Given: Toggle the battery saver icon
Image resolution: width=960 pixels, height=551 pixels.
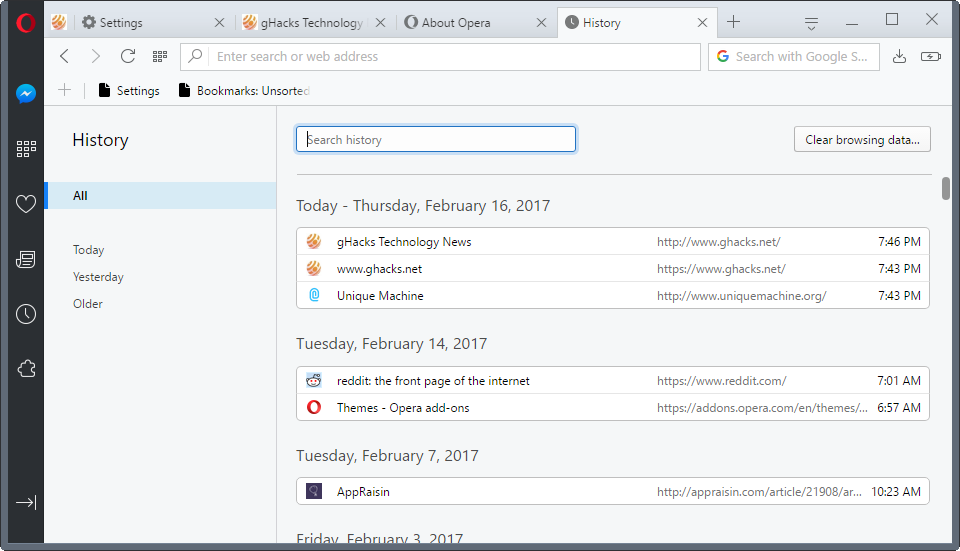Looking at the screenshot, I should pos(931,56).
